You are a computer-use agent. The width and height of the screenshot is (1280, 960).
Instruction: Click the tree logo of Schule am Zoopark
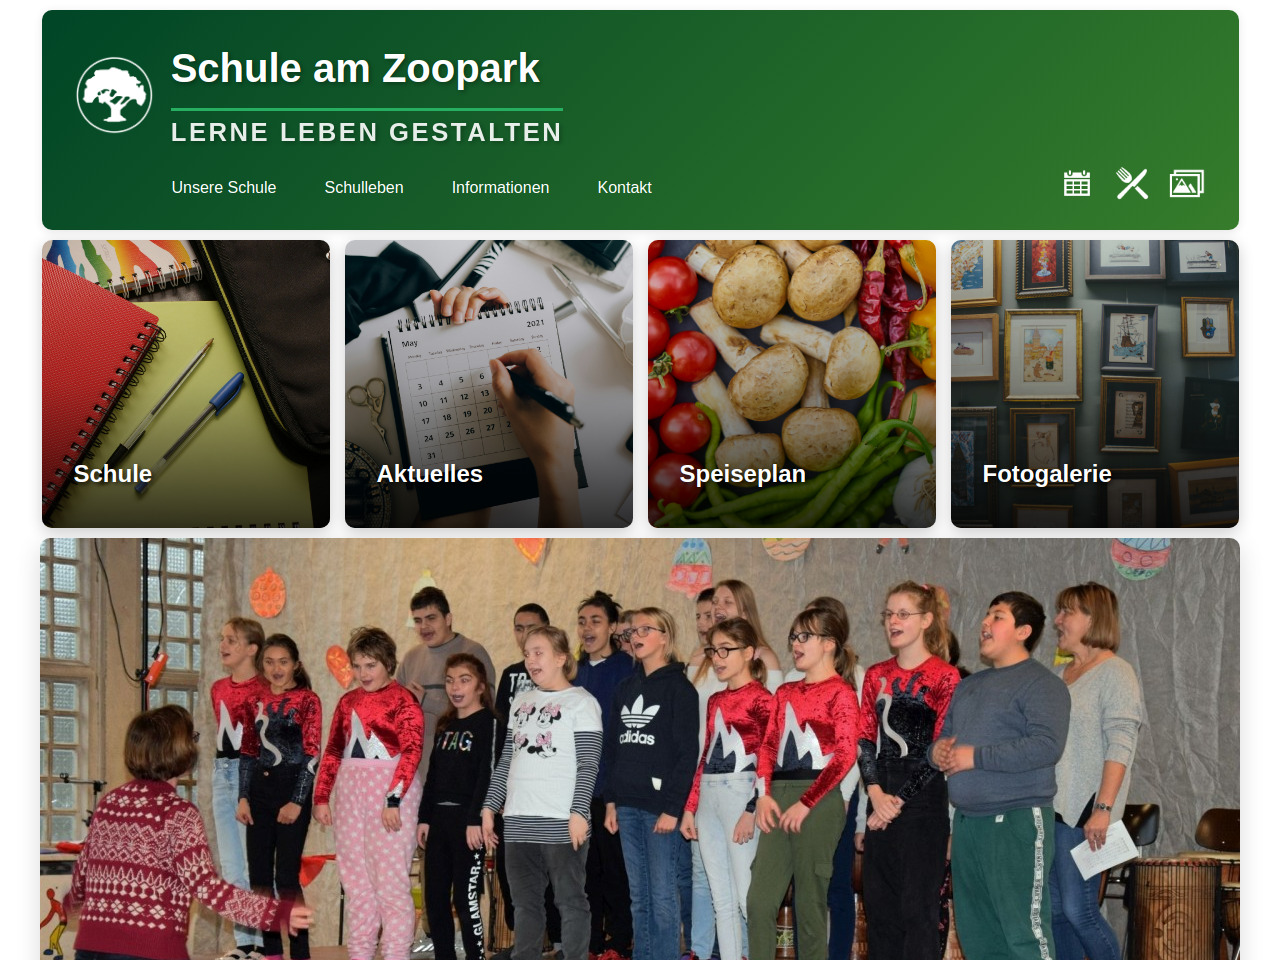point(114,95)
